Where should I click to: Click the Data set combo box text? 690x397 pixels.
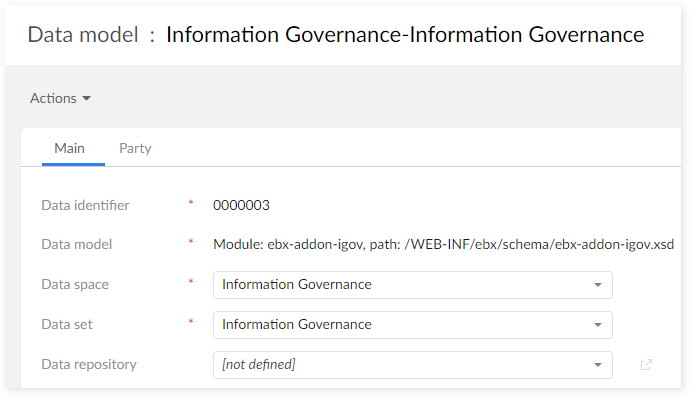tap(297, 324)
